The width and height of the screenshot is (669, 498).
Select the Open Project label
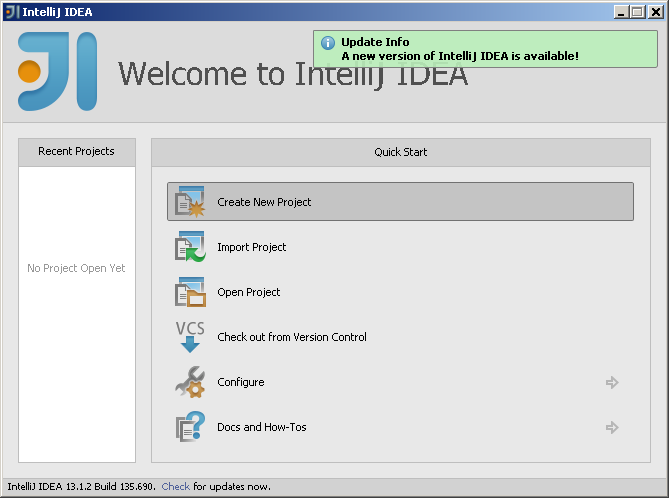pos(249,292)
